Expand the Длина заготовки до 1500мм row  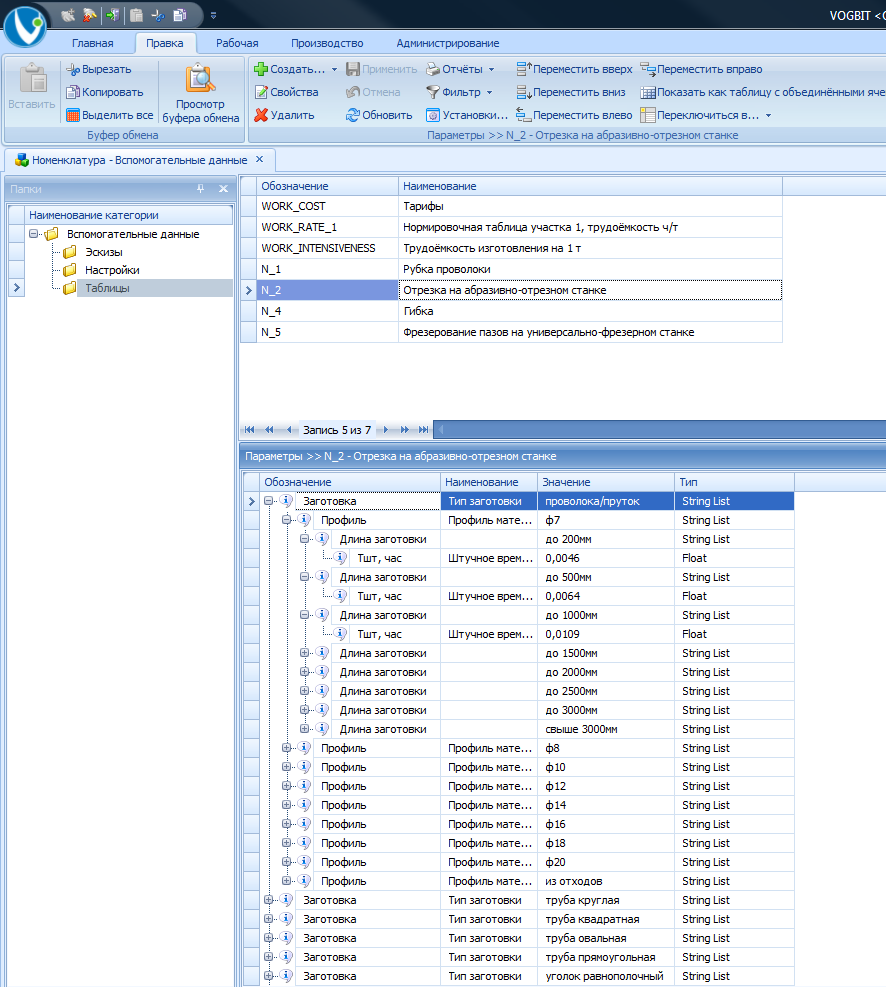pyautogui.click(x=305, y=653)
